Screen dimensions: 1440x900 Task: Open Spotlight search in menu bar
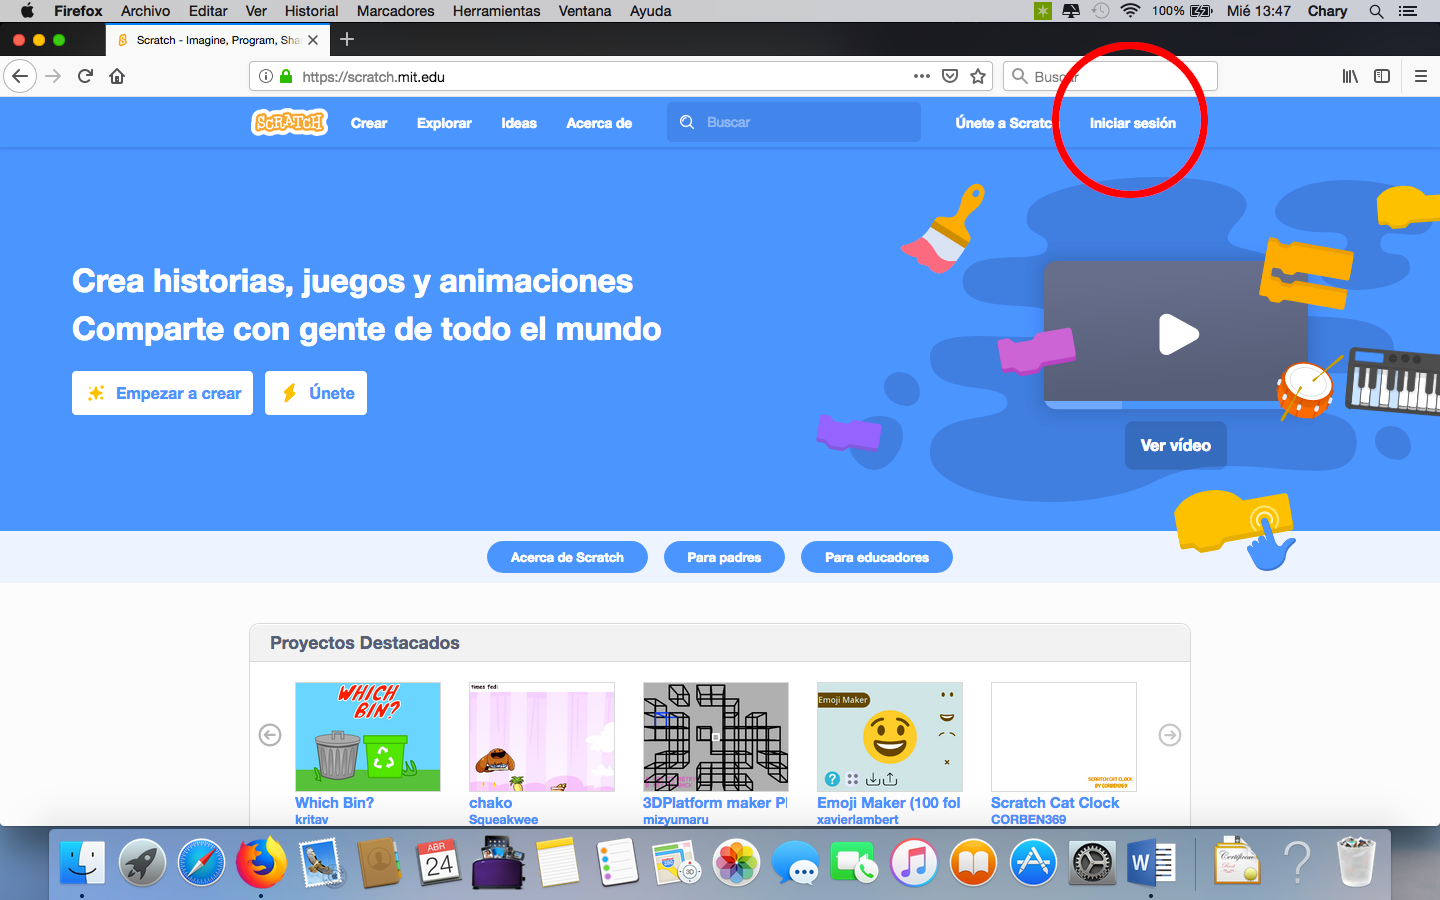(1377, 11)
